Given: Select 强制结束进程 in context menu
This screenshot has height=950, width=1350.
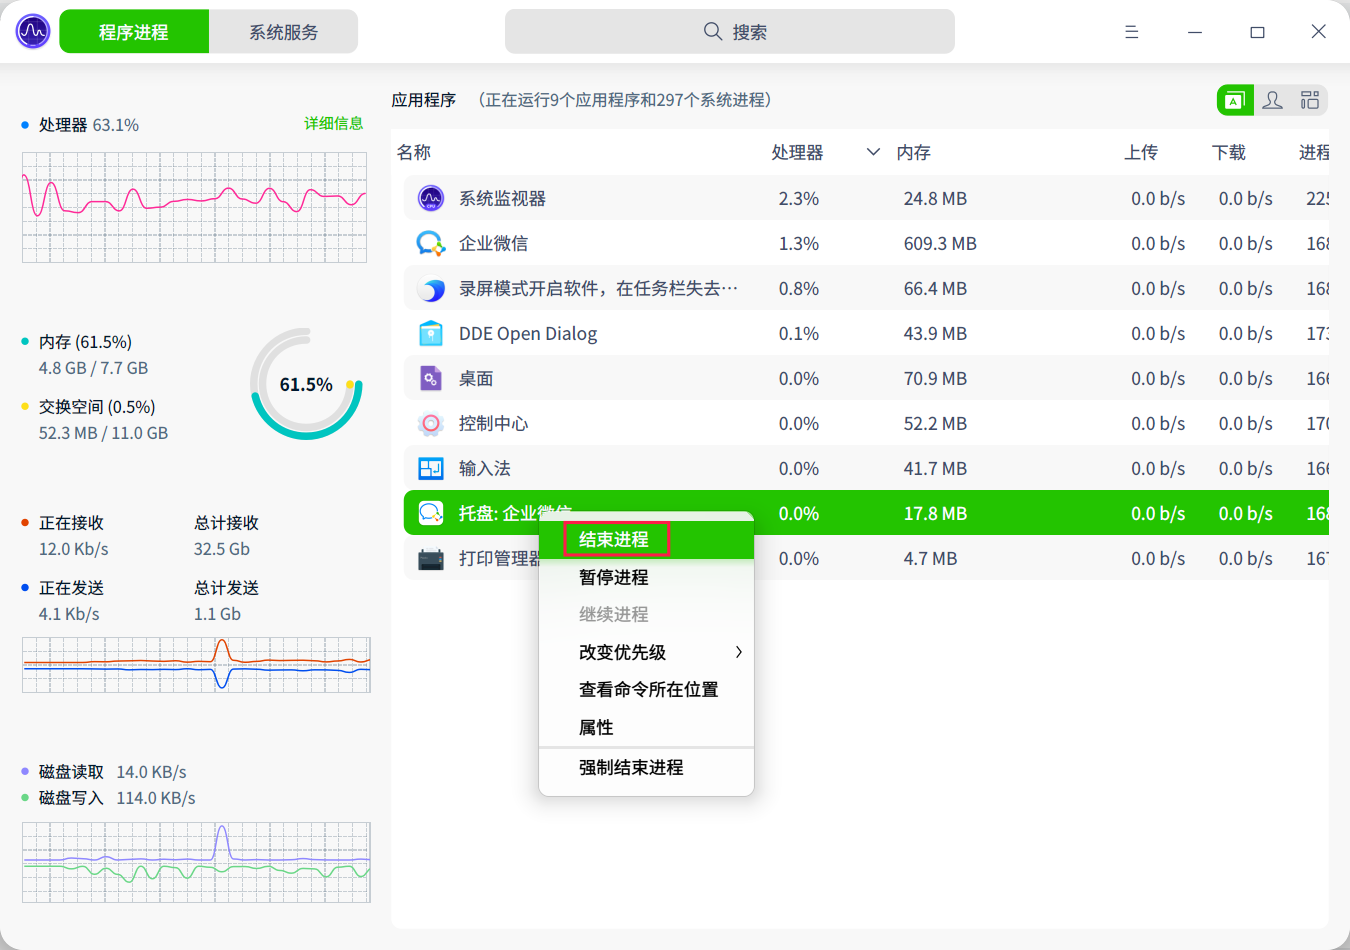Looking at the screenshot, I should [x=631, y=768].
